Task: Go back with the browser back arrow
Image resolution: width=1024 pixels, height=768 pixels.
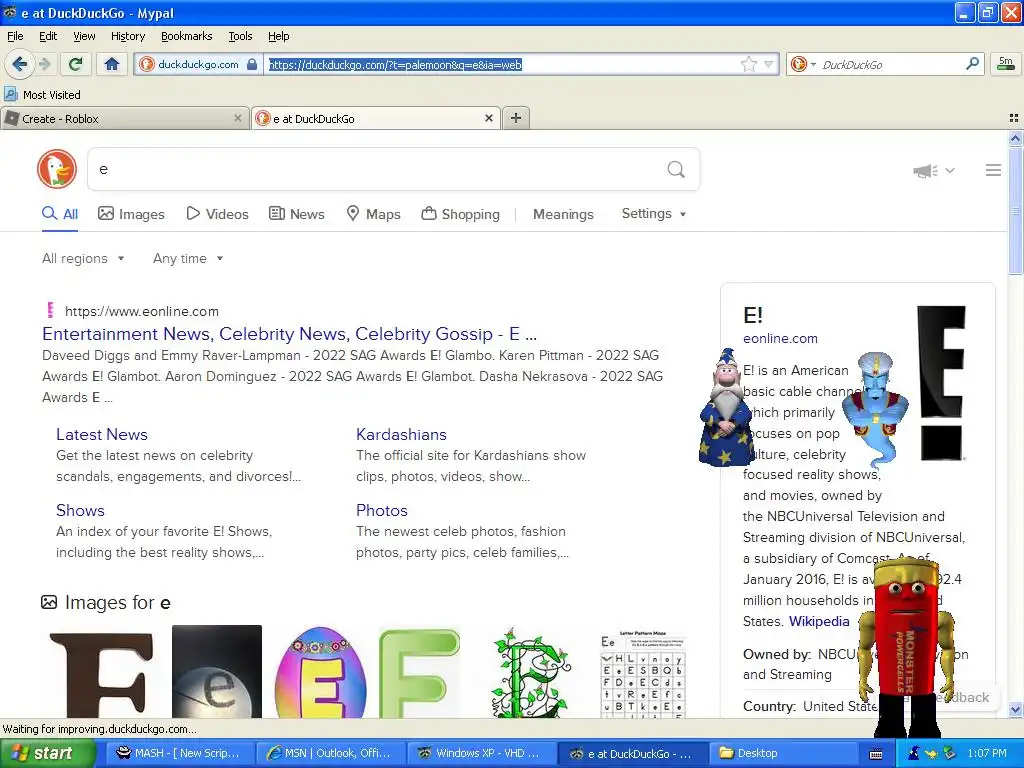Action: click(20, 64)
